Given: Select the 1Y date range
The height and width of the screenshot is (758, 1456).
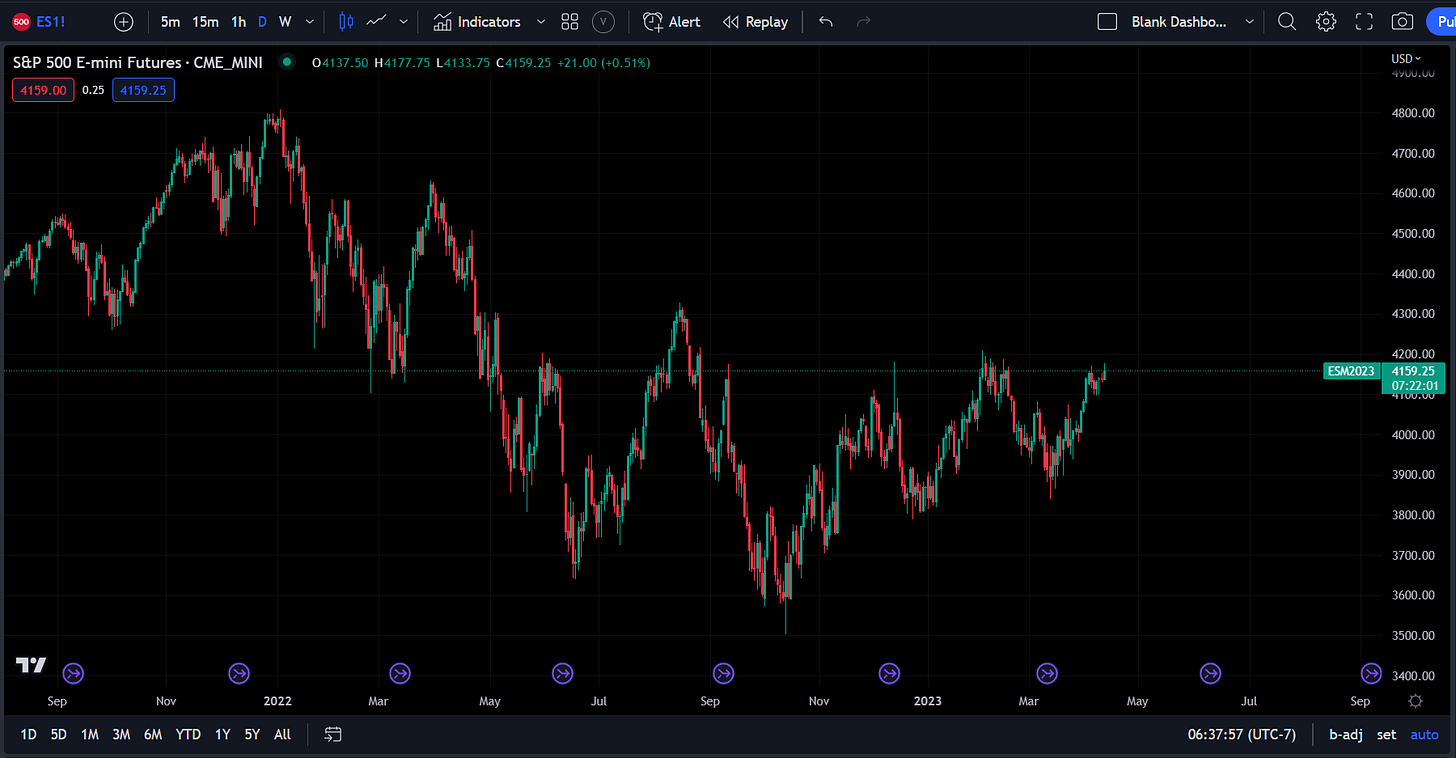Looking at the screenshot, I should point(222,734).
